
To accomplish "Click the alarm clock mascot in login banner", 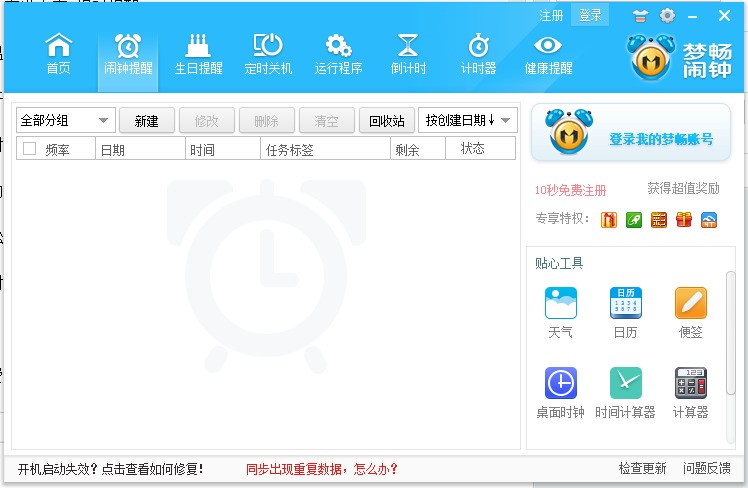I will click(569, 131).
